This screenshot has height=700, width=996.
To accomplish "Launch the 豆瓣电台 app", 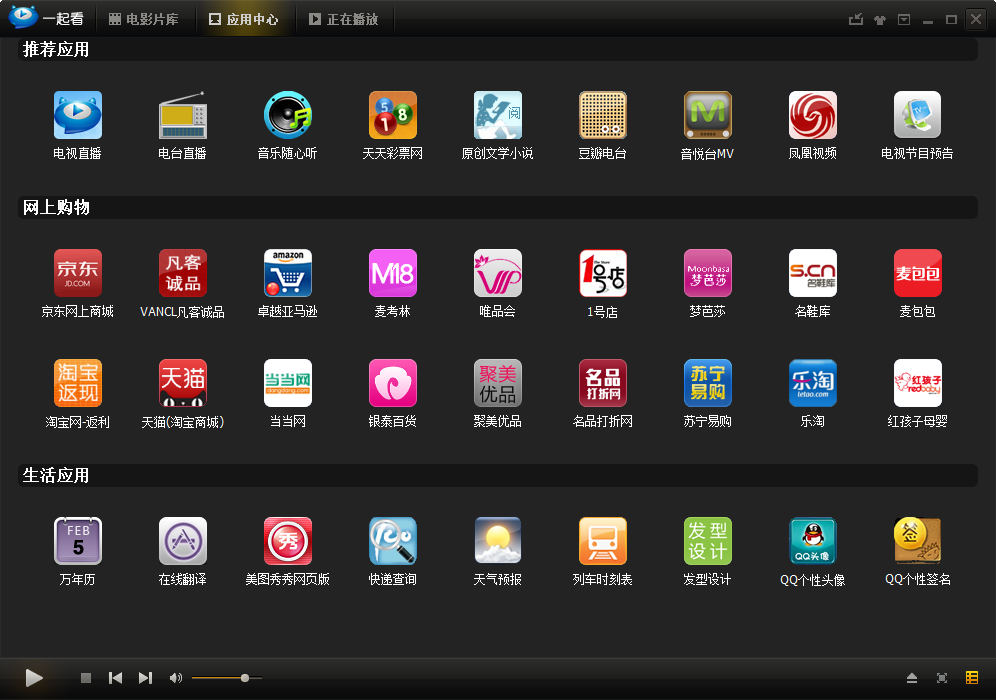I will [x=603, y=115].
